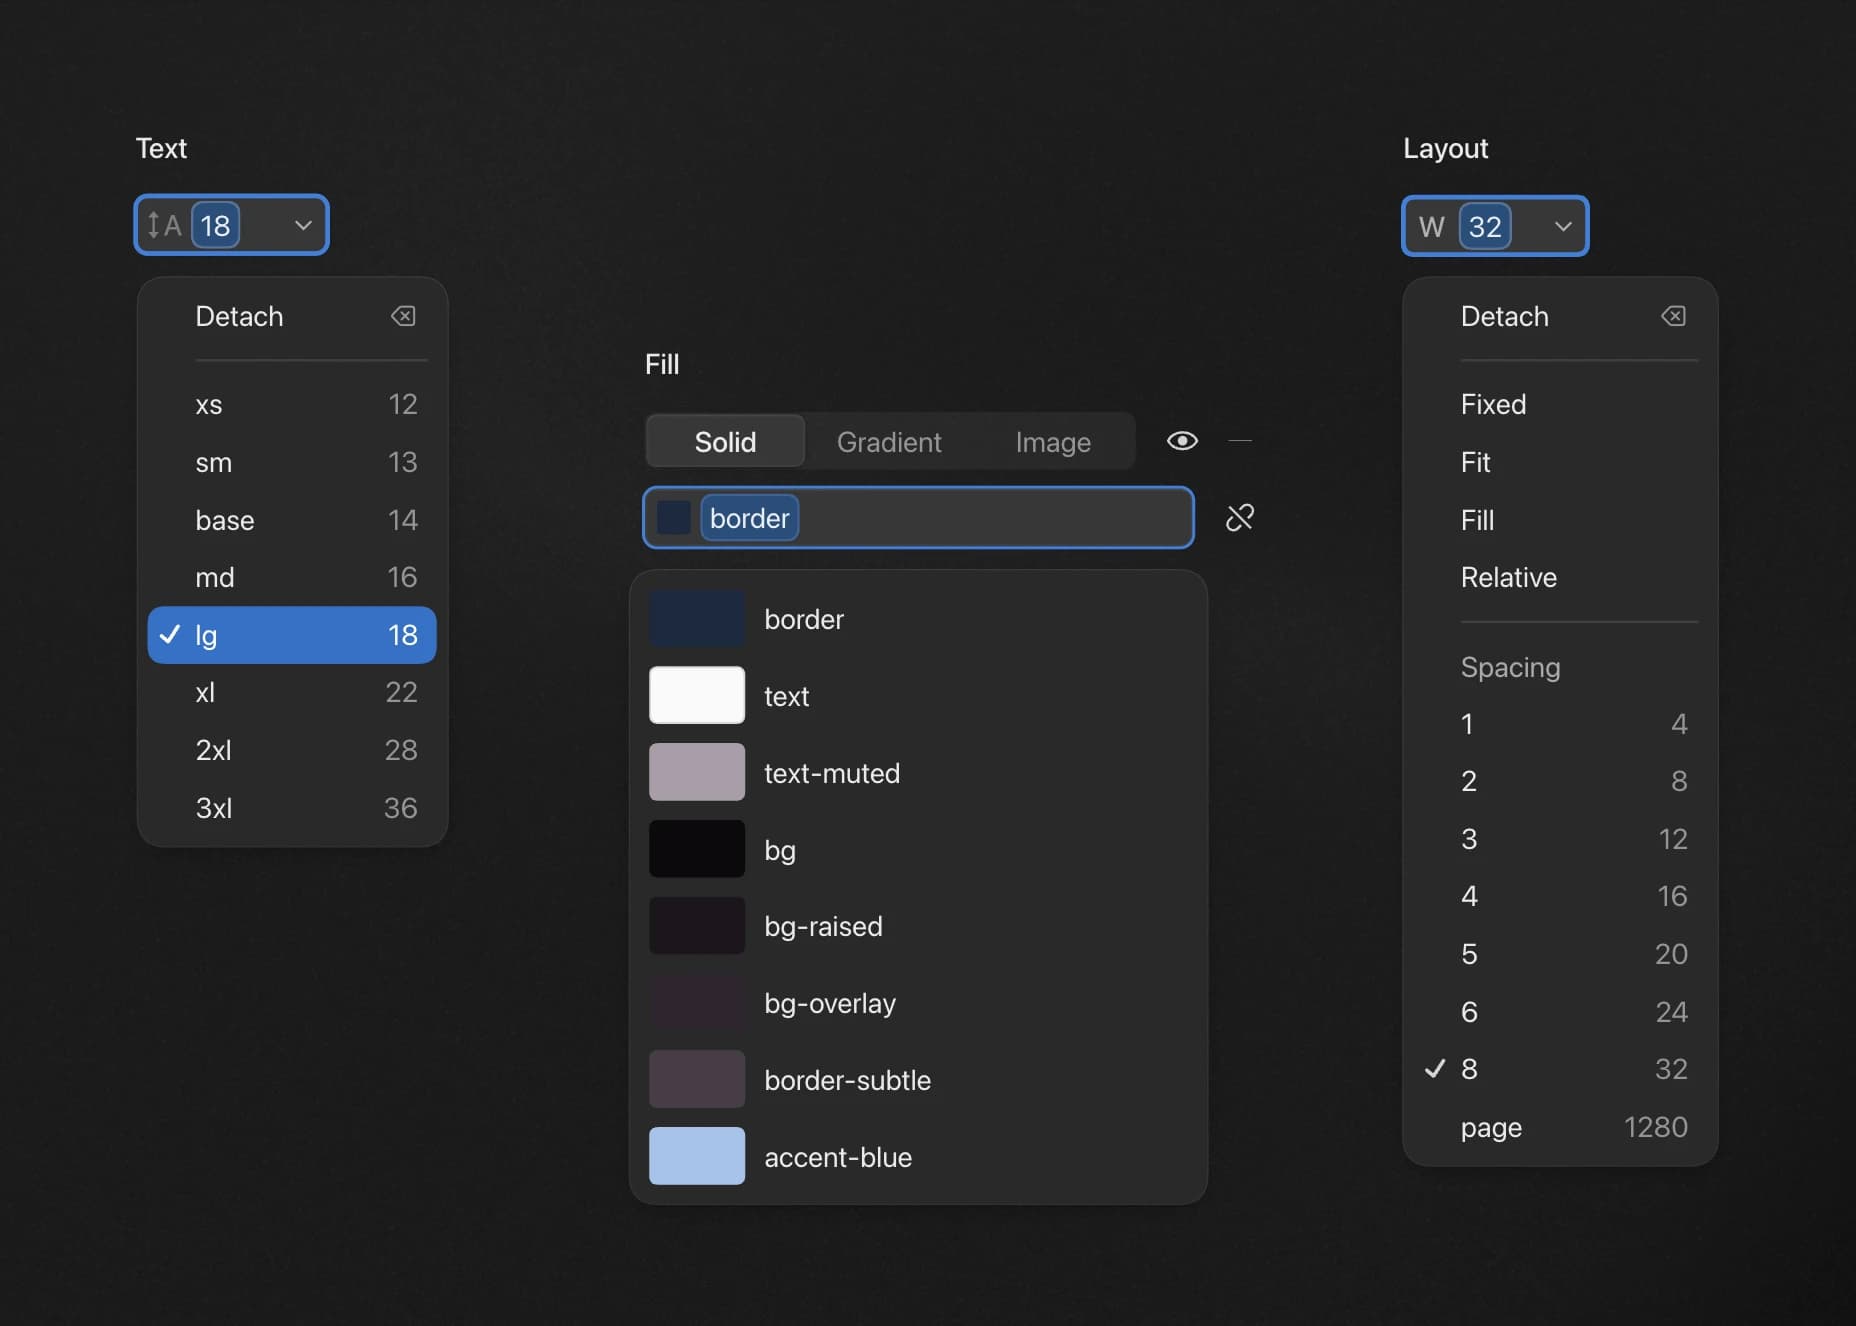This screenshot has height=1326, width=1856.
Task: Select spacing 5 with value 20
Action: pyautogui.click(x=1560, y=954)
